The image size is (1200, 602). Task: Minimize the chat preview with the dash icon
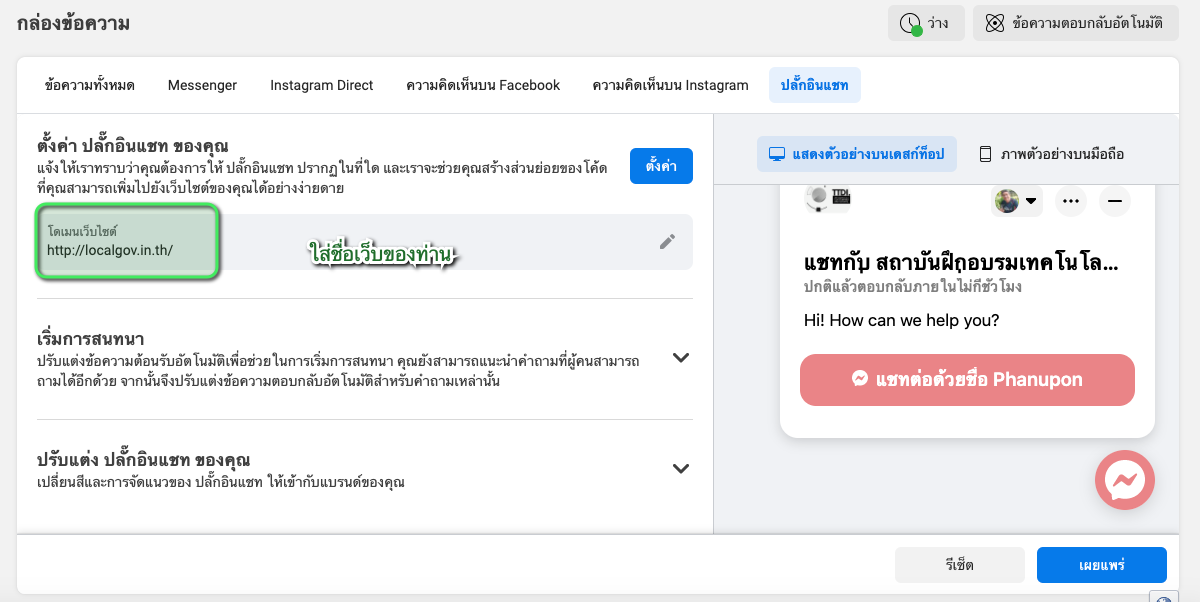pos(1114,201)
